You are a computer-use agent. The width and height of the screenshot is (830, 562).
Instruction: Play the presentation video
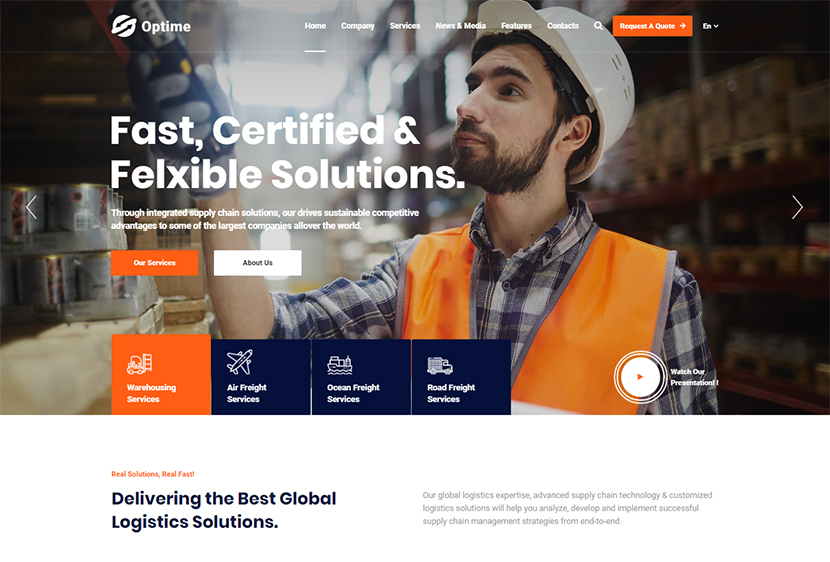[x=640, y=377]
